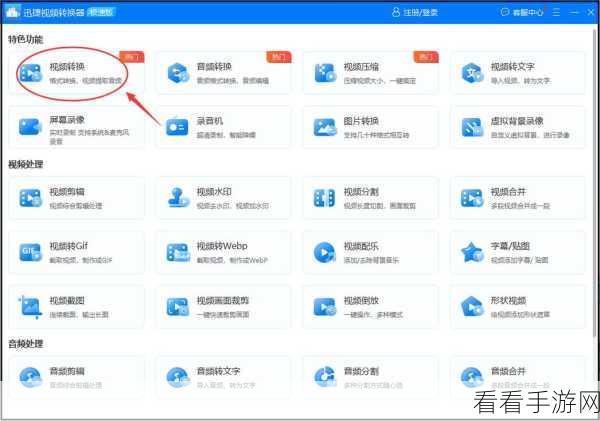Click the 视频配乐 card title text
Screen dimensions: 600x421
point(361,246)
